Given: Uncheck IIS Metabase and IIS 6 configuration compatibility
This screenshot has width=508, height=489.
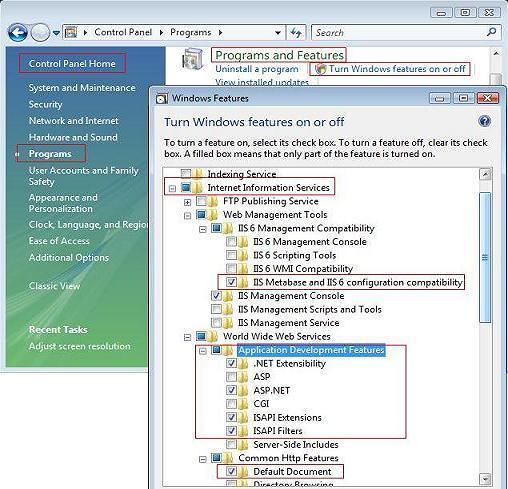Looking at the screenshot, I should click(x=231, y=282).
